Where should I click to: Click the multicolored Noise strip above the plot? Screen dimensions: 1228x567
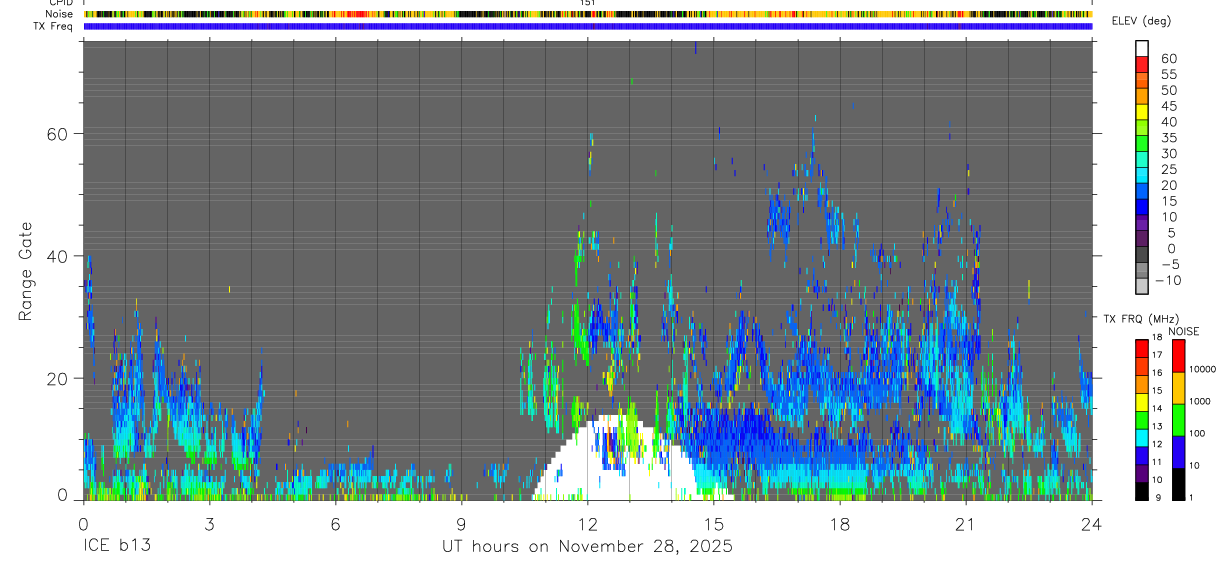[x=588, y=14]
